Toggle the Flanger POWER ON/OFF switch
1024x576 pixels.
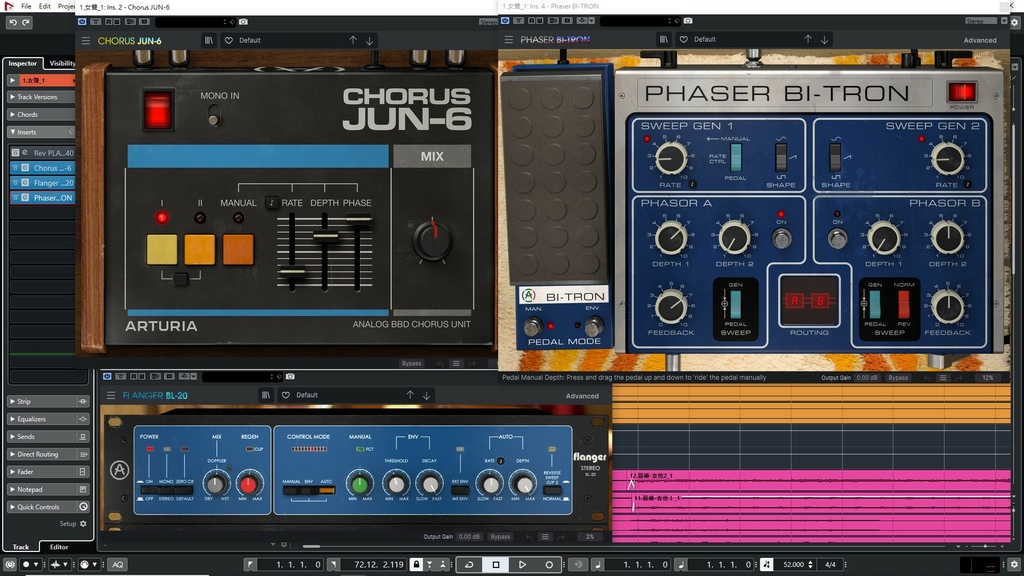[x=149, y=489]
